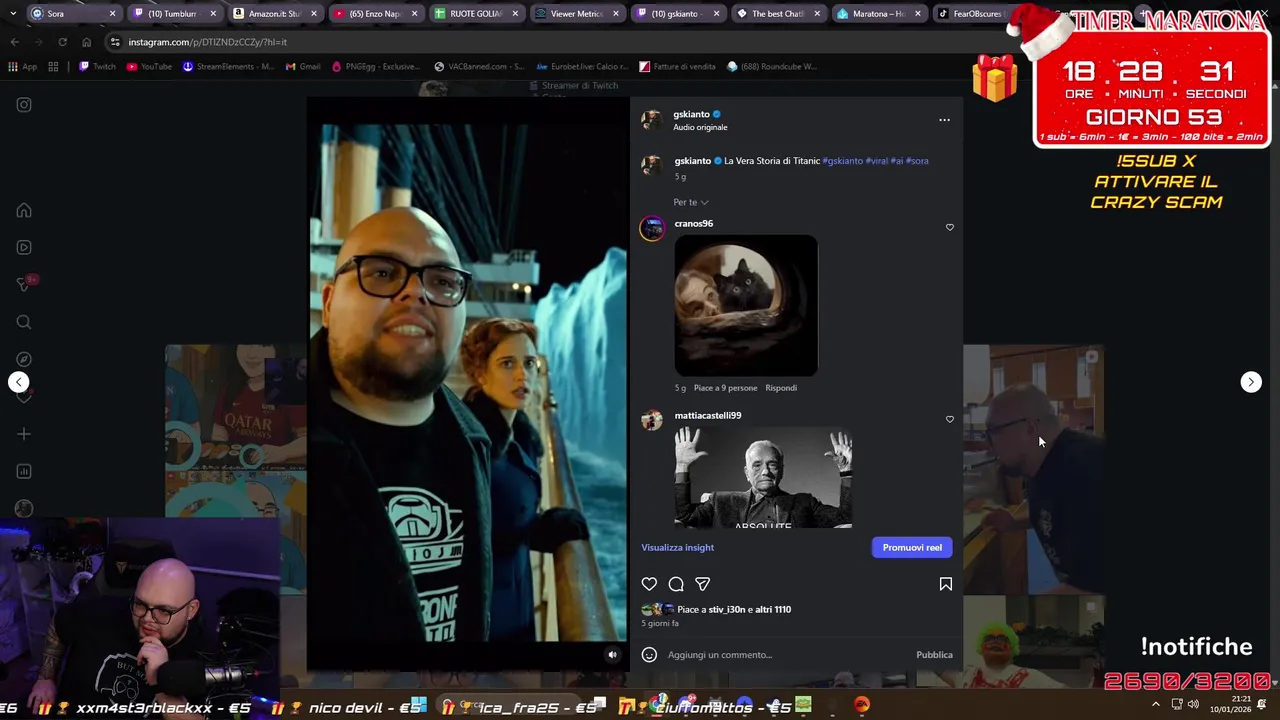Switch to FearOBscures TikTok tab
The image size is (1280, 720).
[x=970, y=14]
